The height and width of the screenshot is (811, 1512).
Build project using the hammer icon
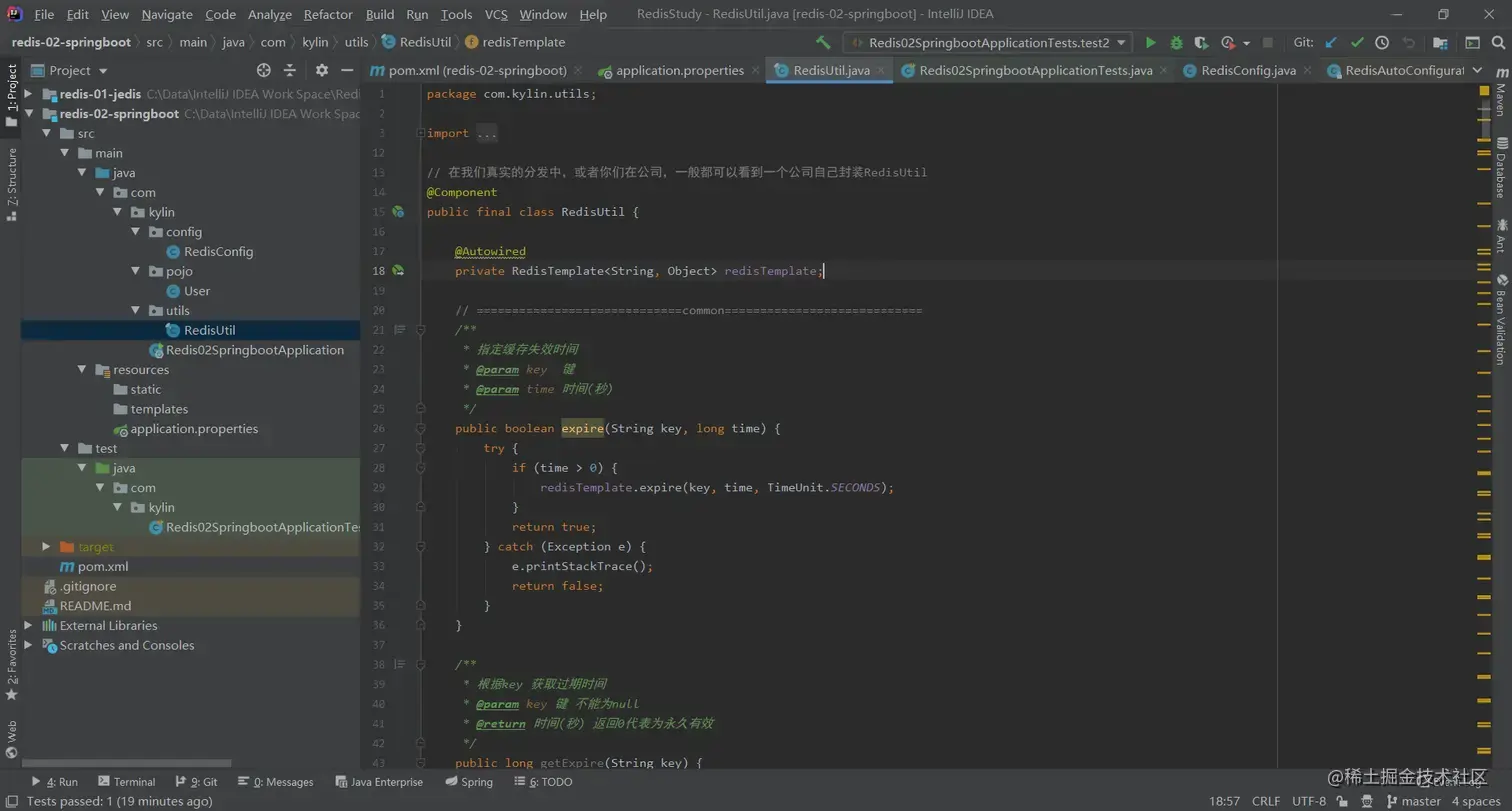[x=823, y=43]
